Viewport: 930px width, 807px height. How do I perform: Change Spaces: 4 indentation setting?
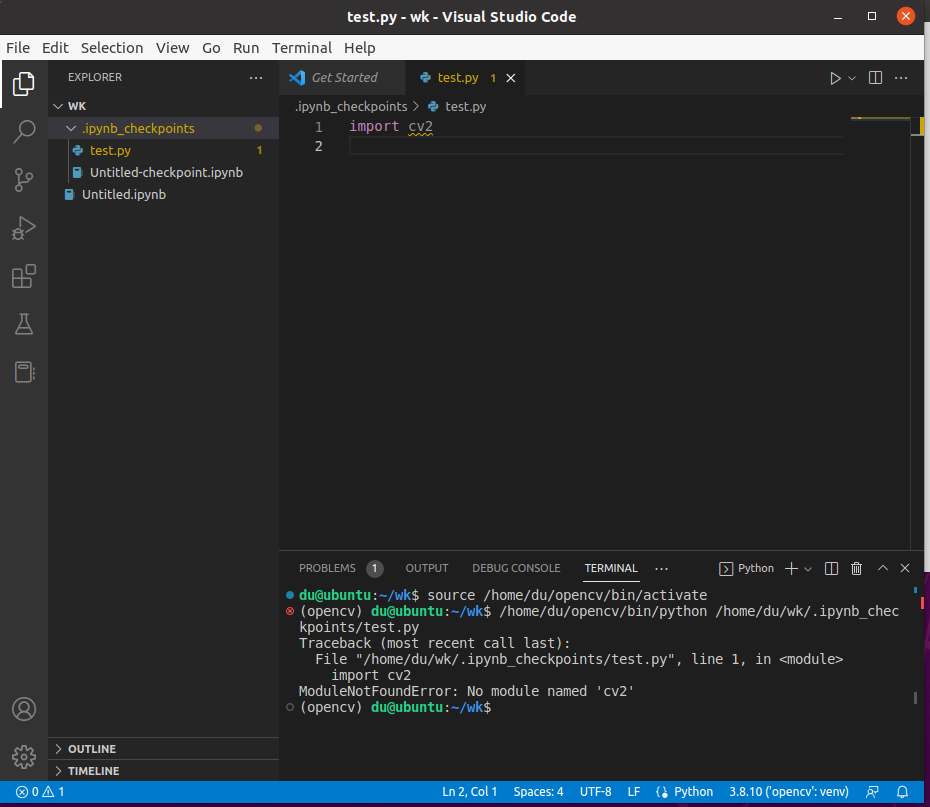tap(539, 792)
